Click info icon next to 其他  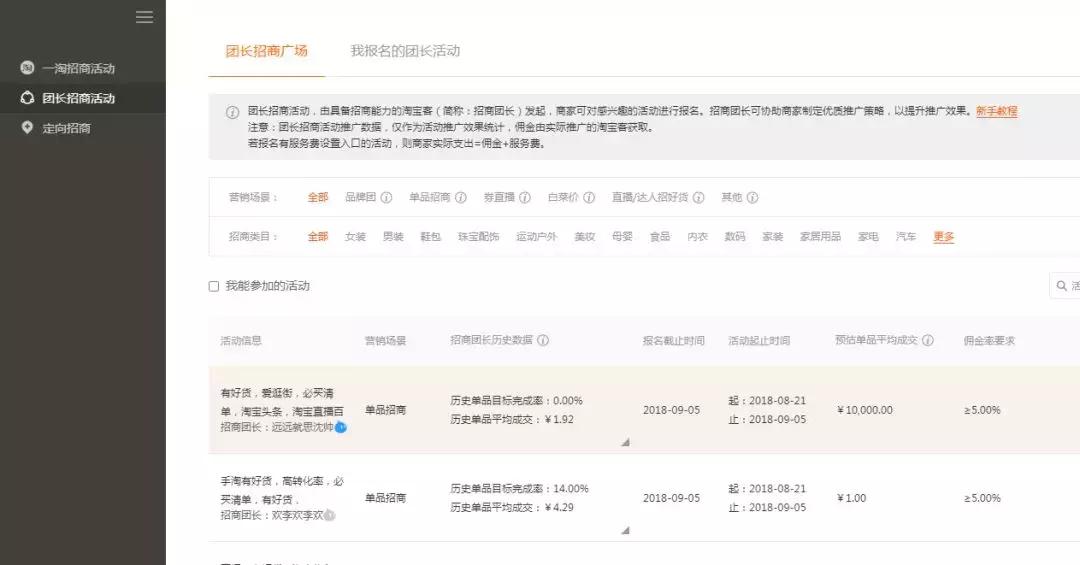[x=753, y=198]
